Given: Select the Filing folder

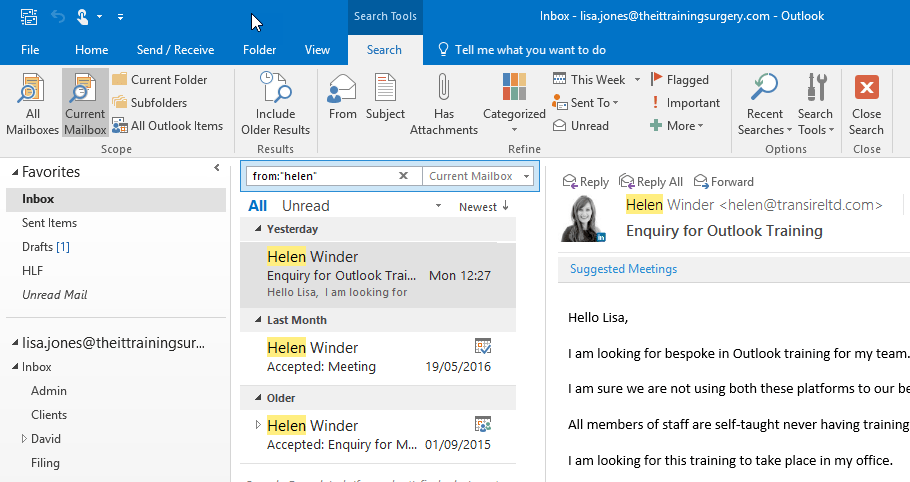Looking at the screenshot, I should pos(45,463).
